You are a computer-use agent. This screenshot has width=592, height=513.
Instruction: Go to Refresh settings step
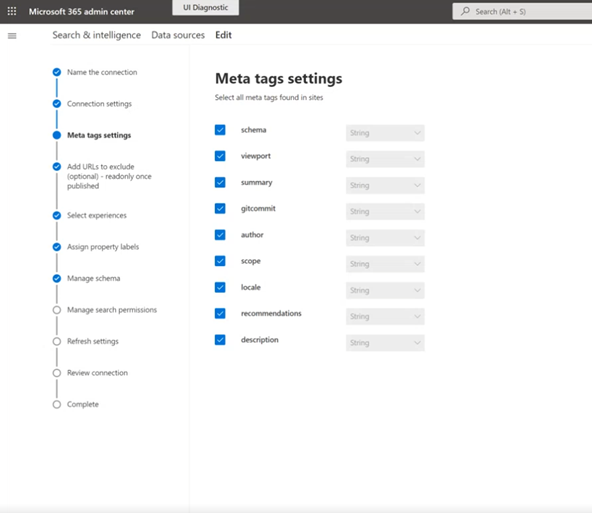[x=93, y=341]
